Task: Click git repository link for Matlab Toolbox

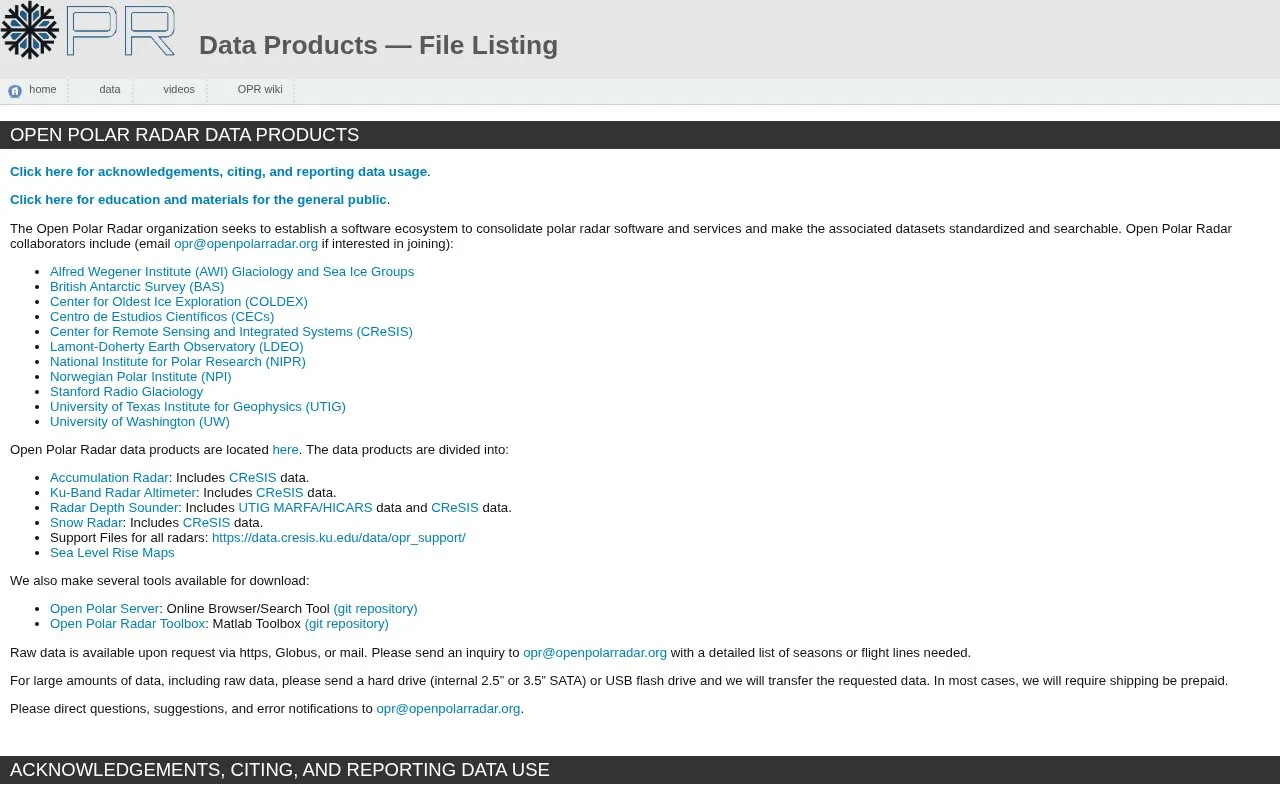Action: (x=347, y=624)
